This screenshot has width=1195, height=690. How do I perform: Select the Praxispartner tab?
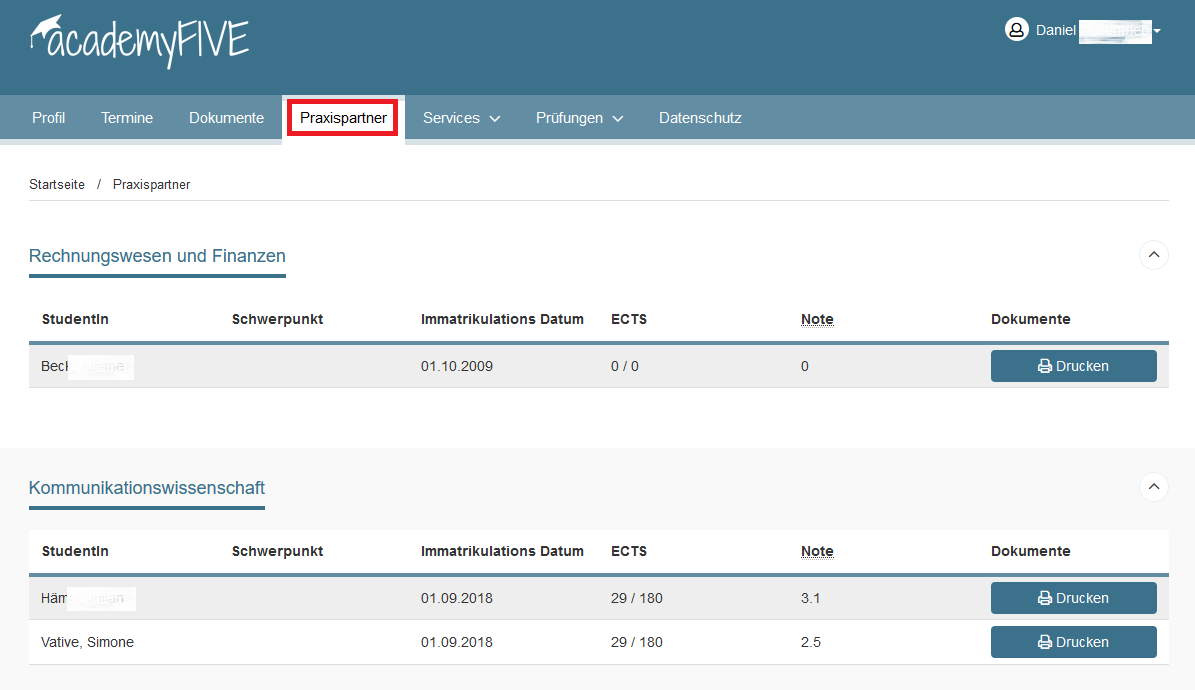pyautogui.click(x=343, y=118)
